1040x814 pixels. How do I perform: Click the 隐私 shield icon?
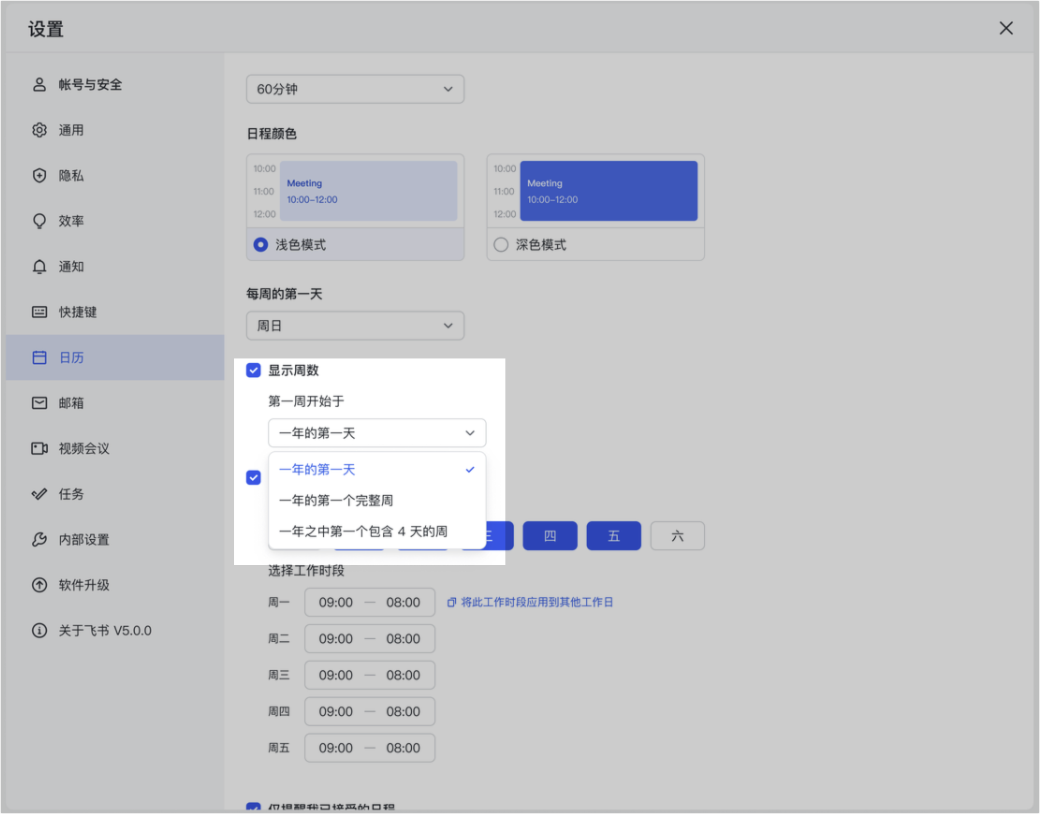tap(40, 176)
